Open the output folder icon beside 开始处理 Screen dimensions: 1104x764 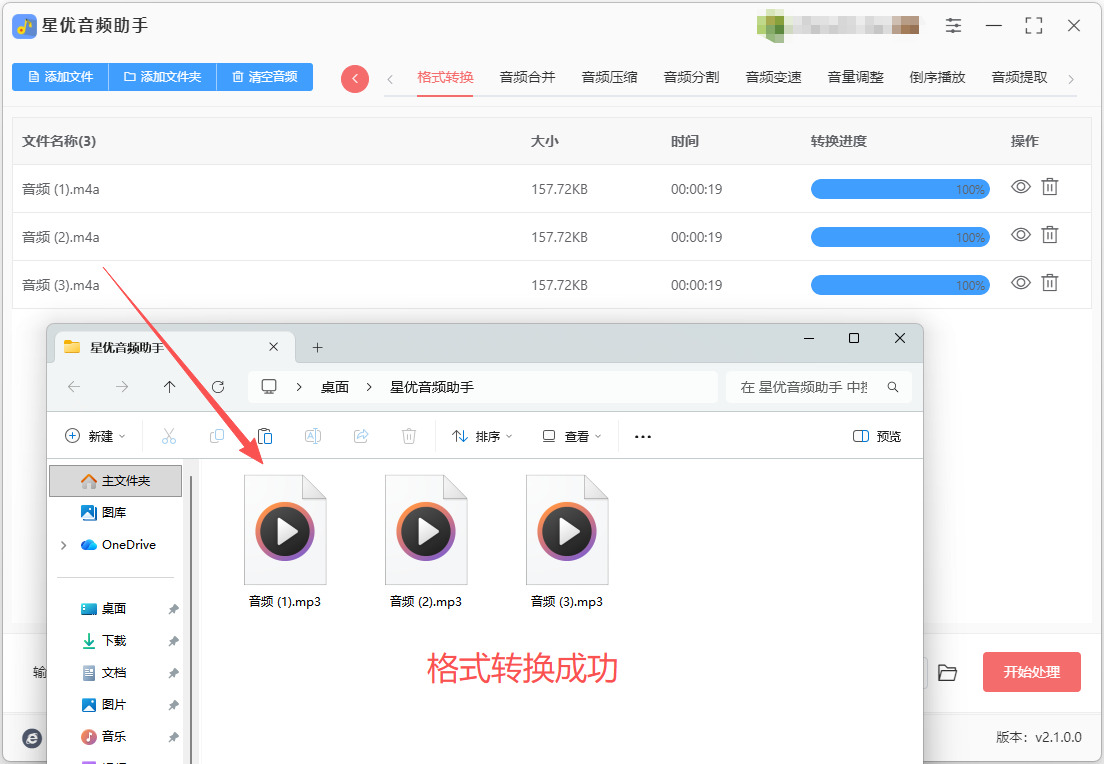[947, 672]
